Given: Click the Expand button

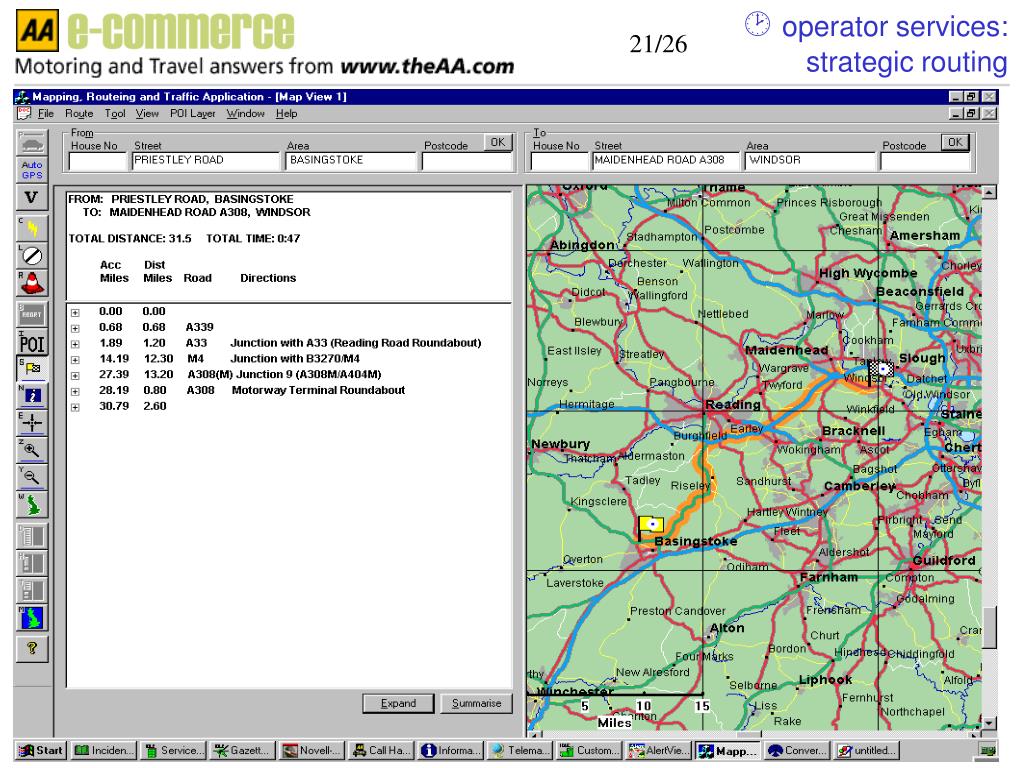Looking at the screenshot, I should pyautogui.click(x=398, y=703).
